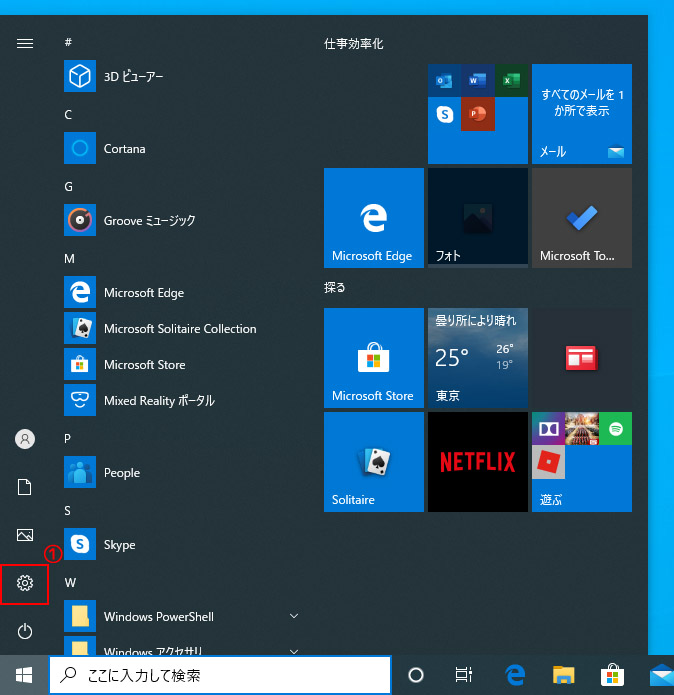Click the S letter heading
Screen dimensions: 674x695
tap(67, 511)
